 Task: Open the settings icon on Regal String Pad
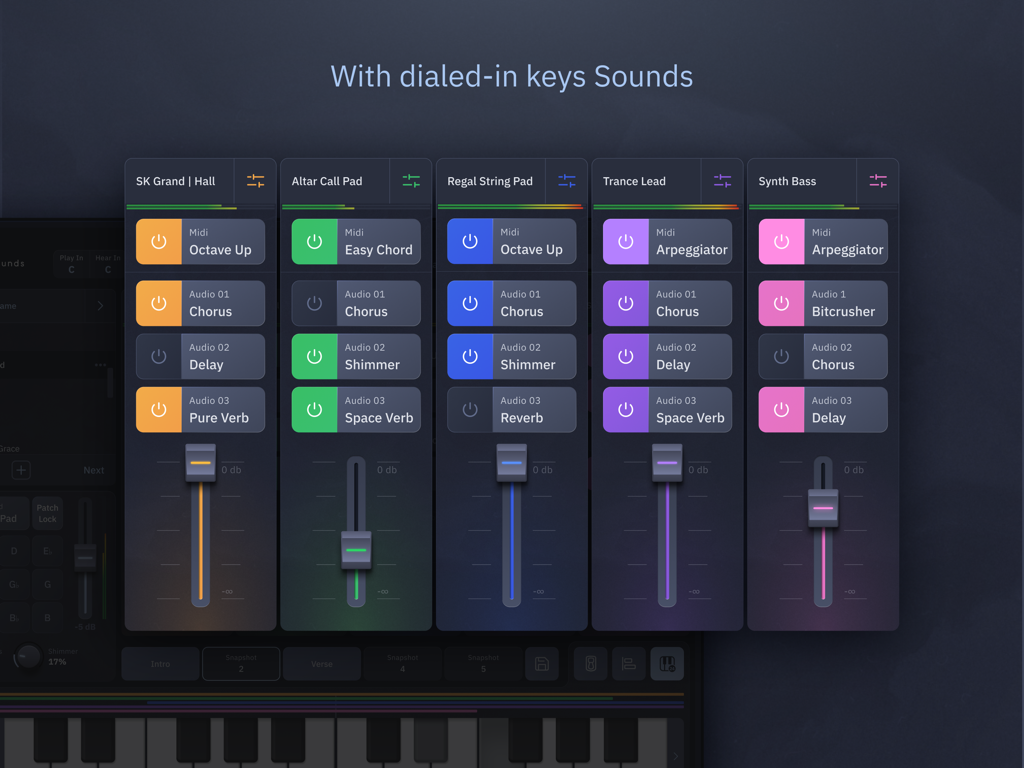pyautogui.click(x=567, y=181)
